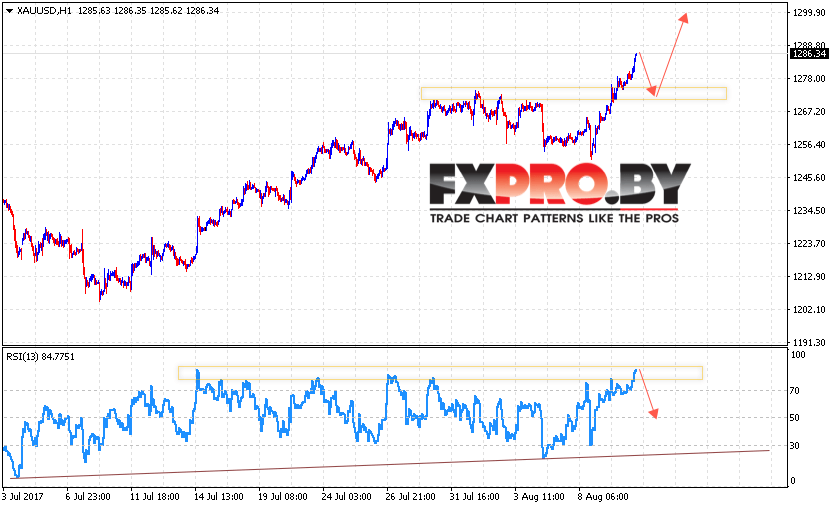Click the XAUUSD,H1 symbol title
830x508 pixels.
tap(44, 11)
